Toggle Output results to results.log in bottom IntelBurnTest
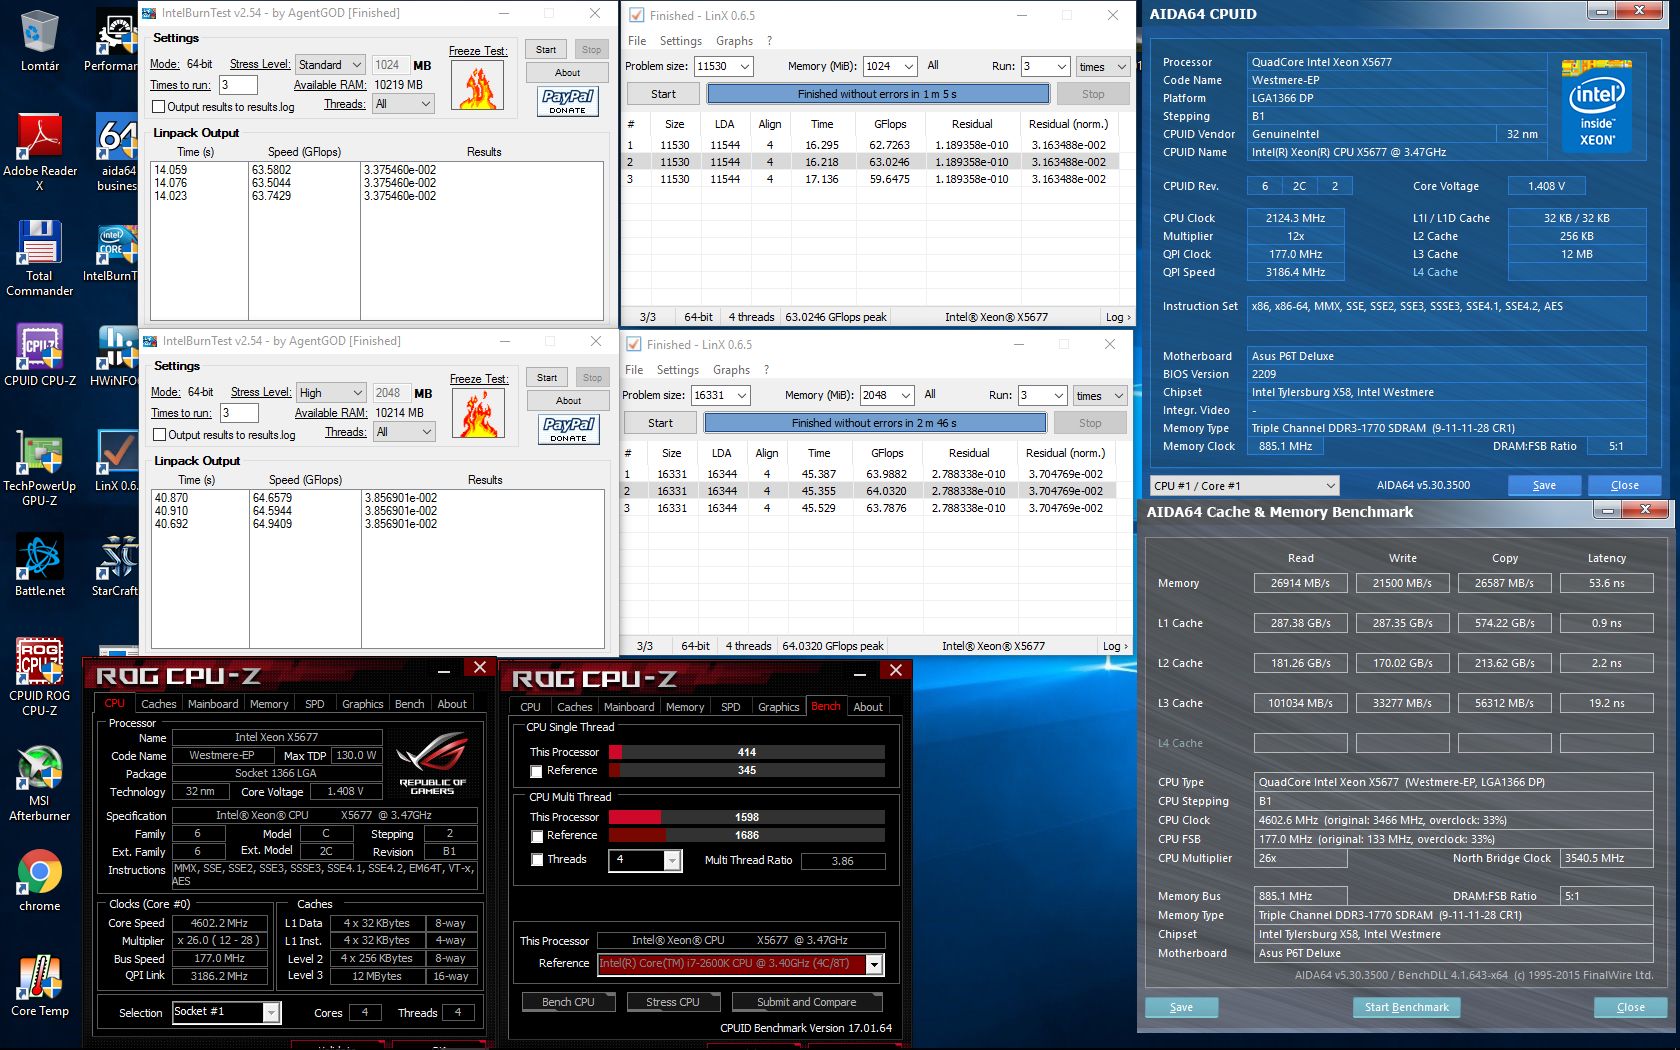The width and height of the screenshot is (1680, 1050). 159,435
